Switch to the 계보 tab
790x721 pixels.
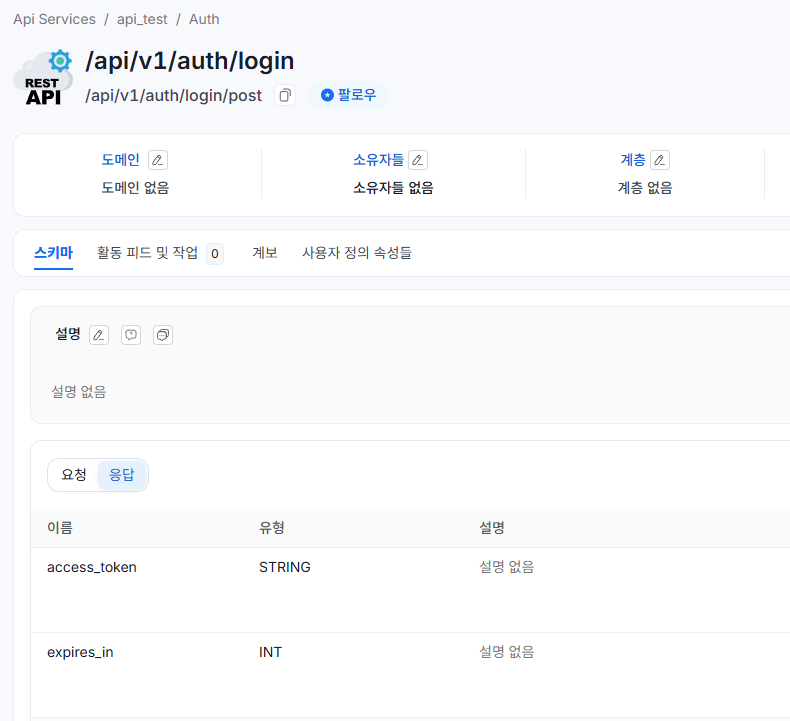(x=264, y=253)
